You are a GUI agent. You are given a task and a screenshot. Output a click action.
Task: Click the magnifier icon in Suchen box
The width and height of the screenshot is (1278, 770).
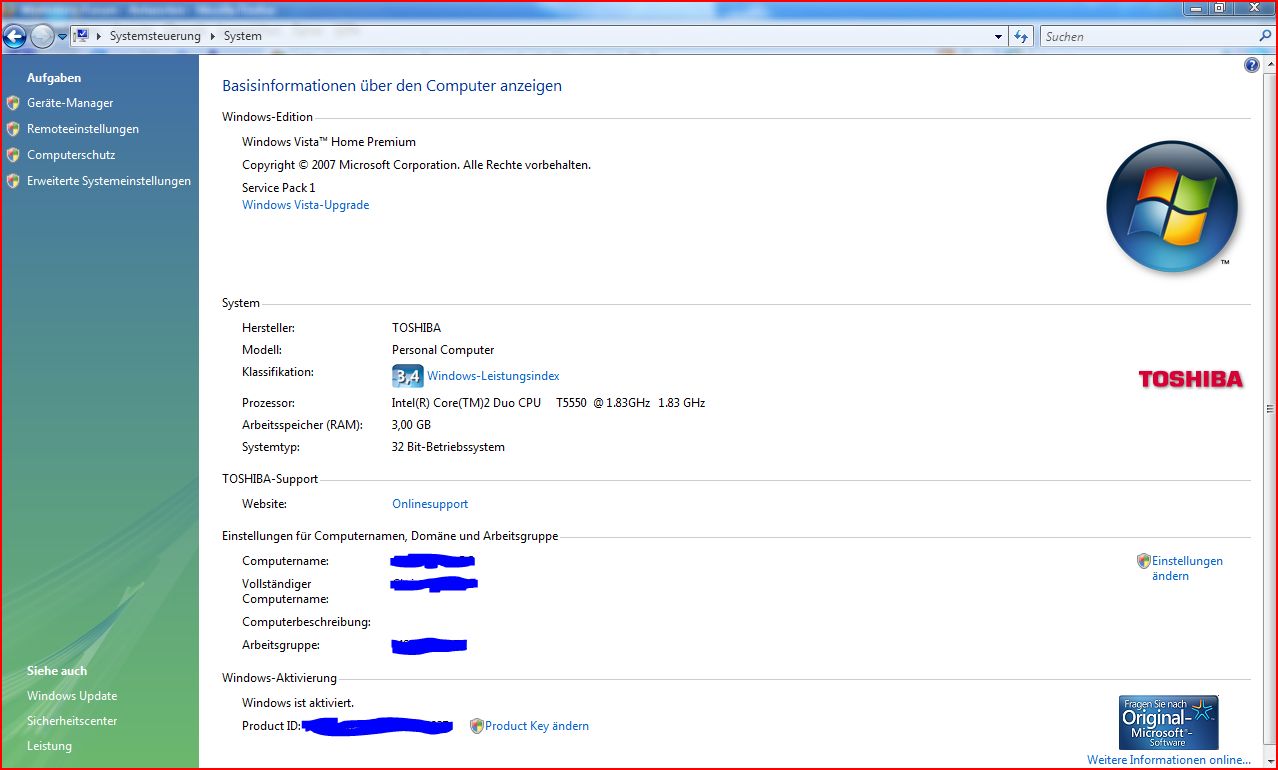tap(1265, 36)
